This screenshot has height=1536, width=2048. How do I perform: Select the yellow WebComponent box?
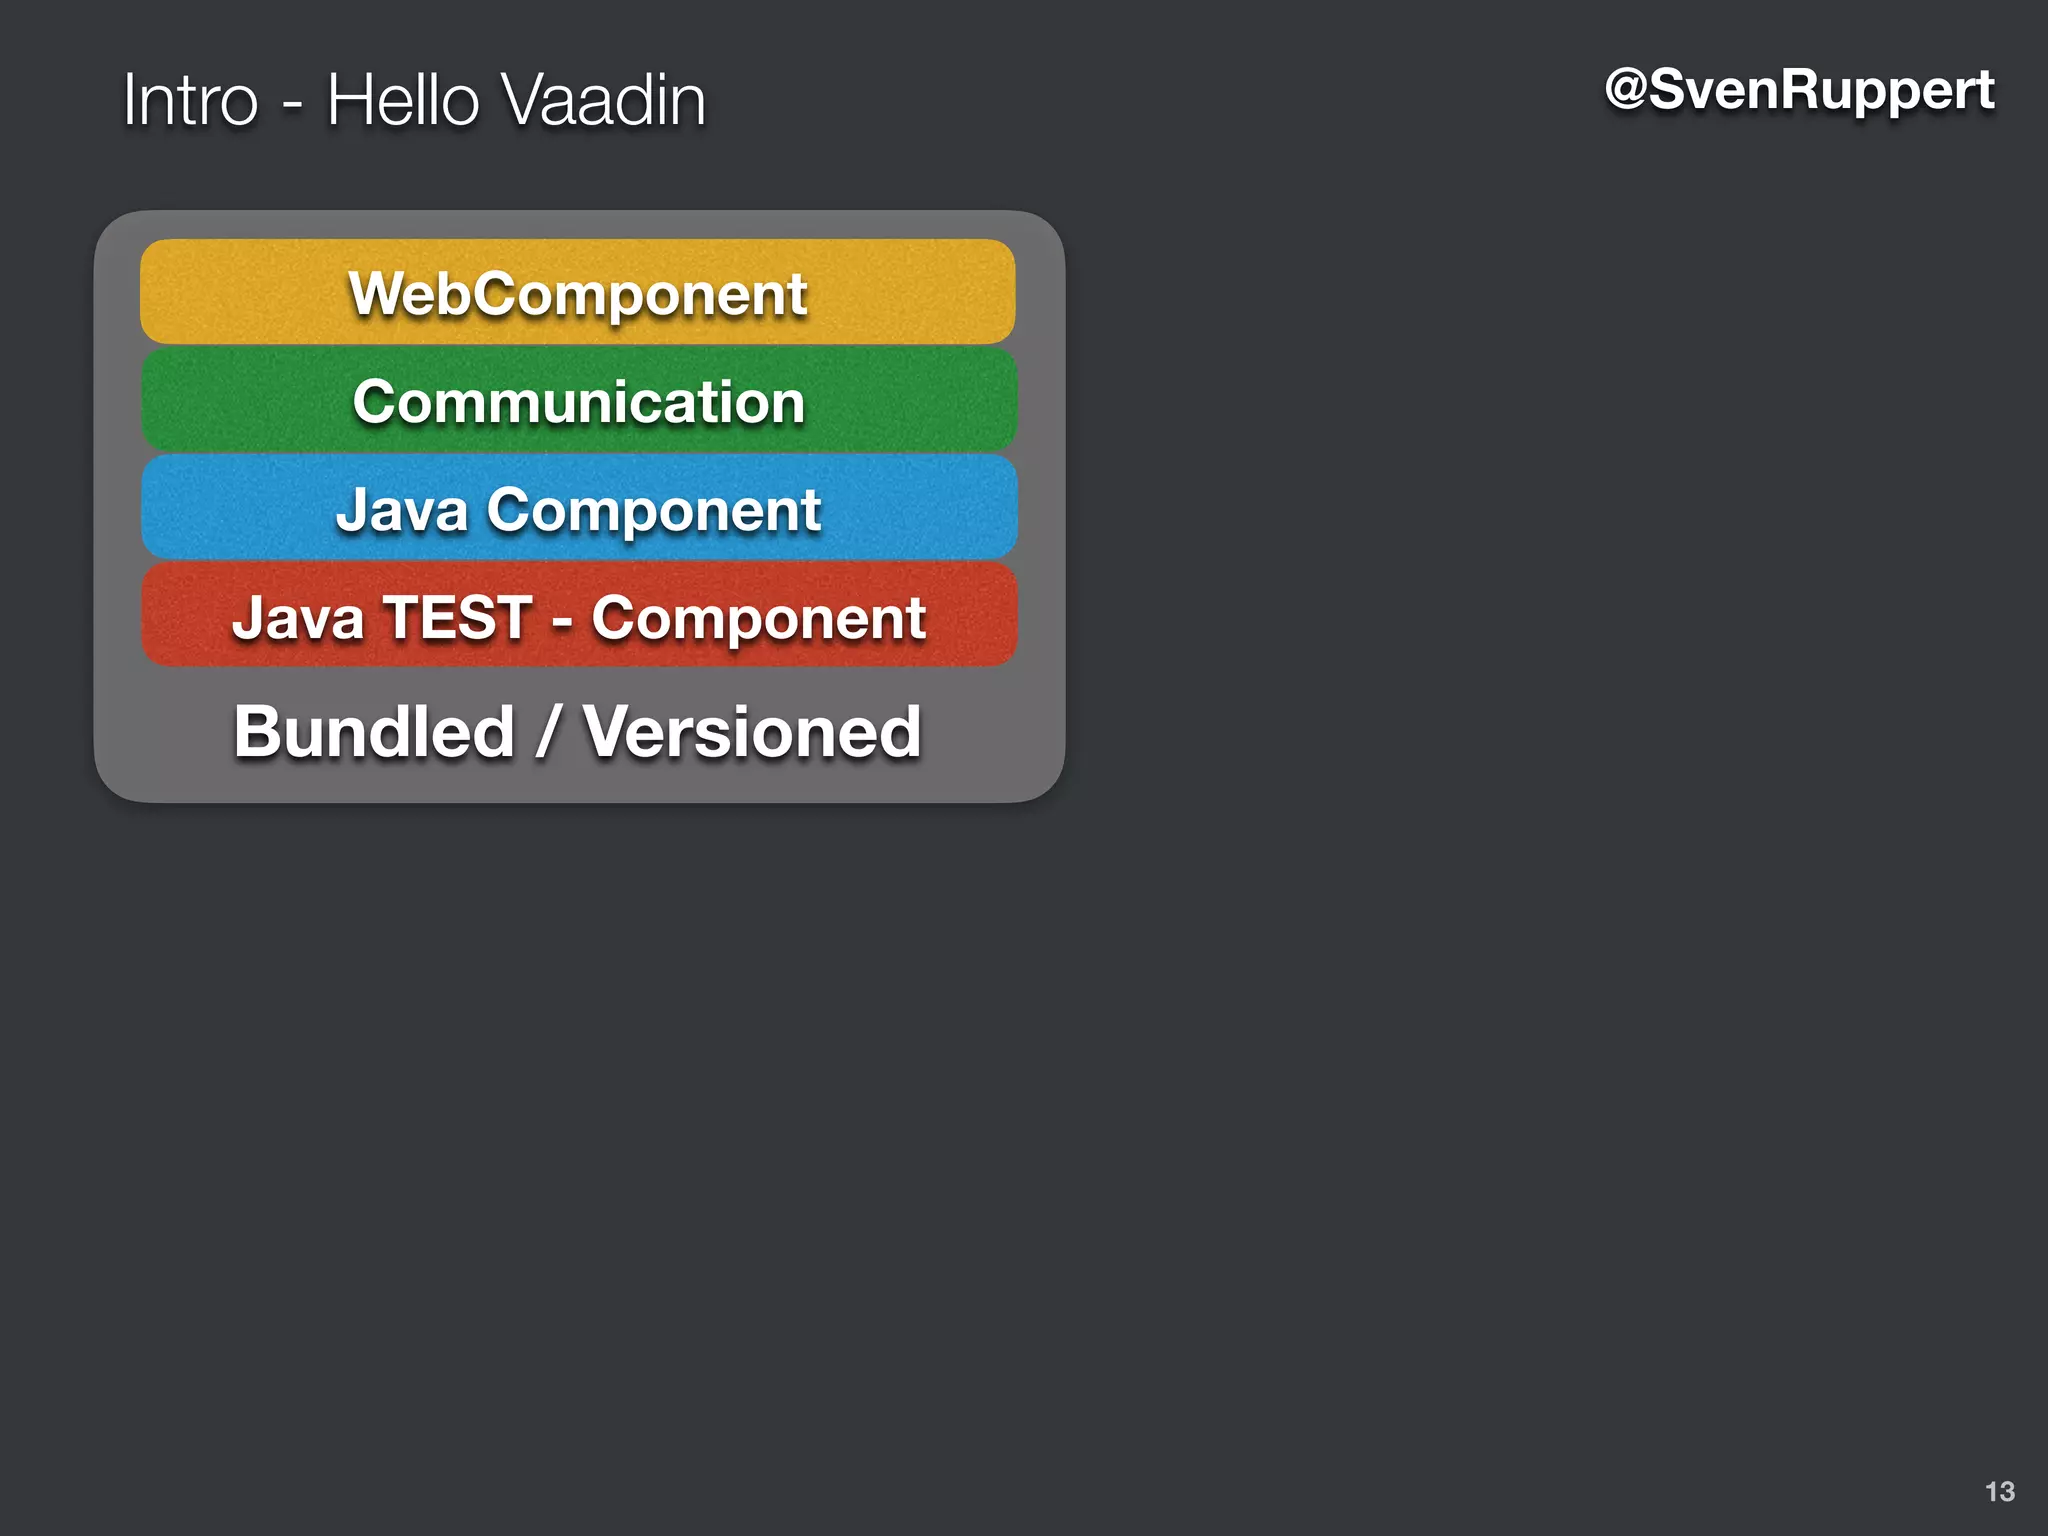(577, 292)
